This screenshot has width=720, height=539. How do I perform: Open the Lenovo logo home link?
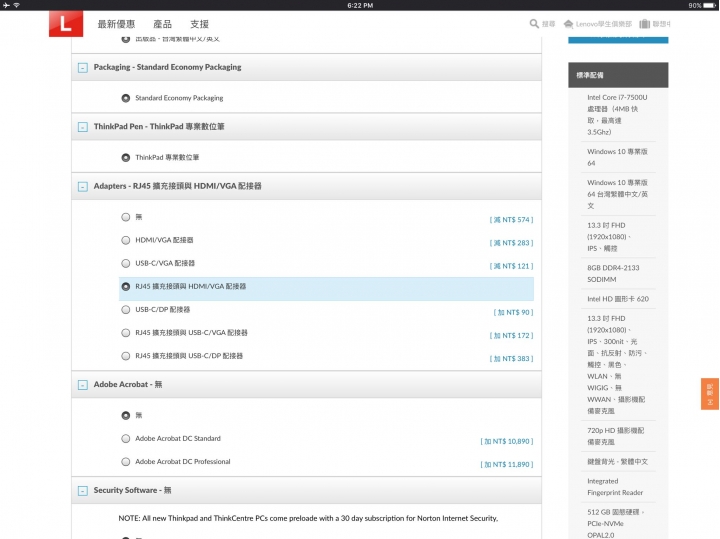[66, 23]
